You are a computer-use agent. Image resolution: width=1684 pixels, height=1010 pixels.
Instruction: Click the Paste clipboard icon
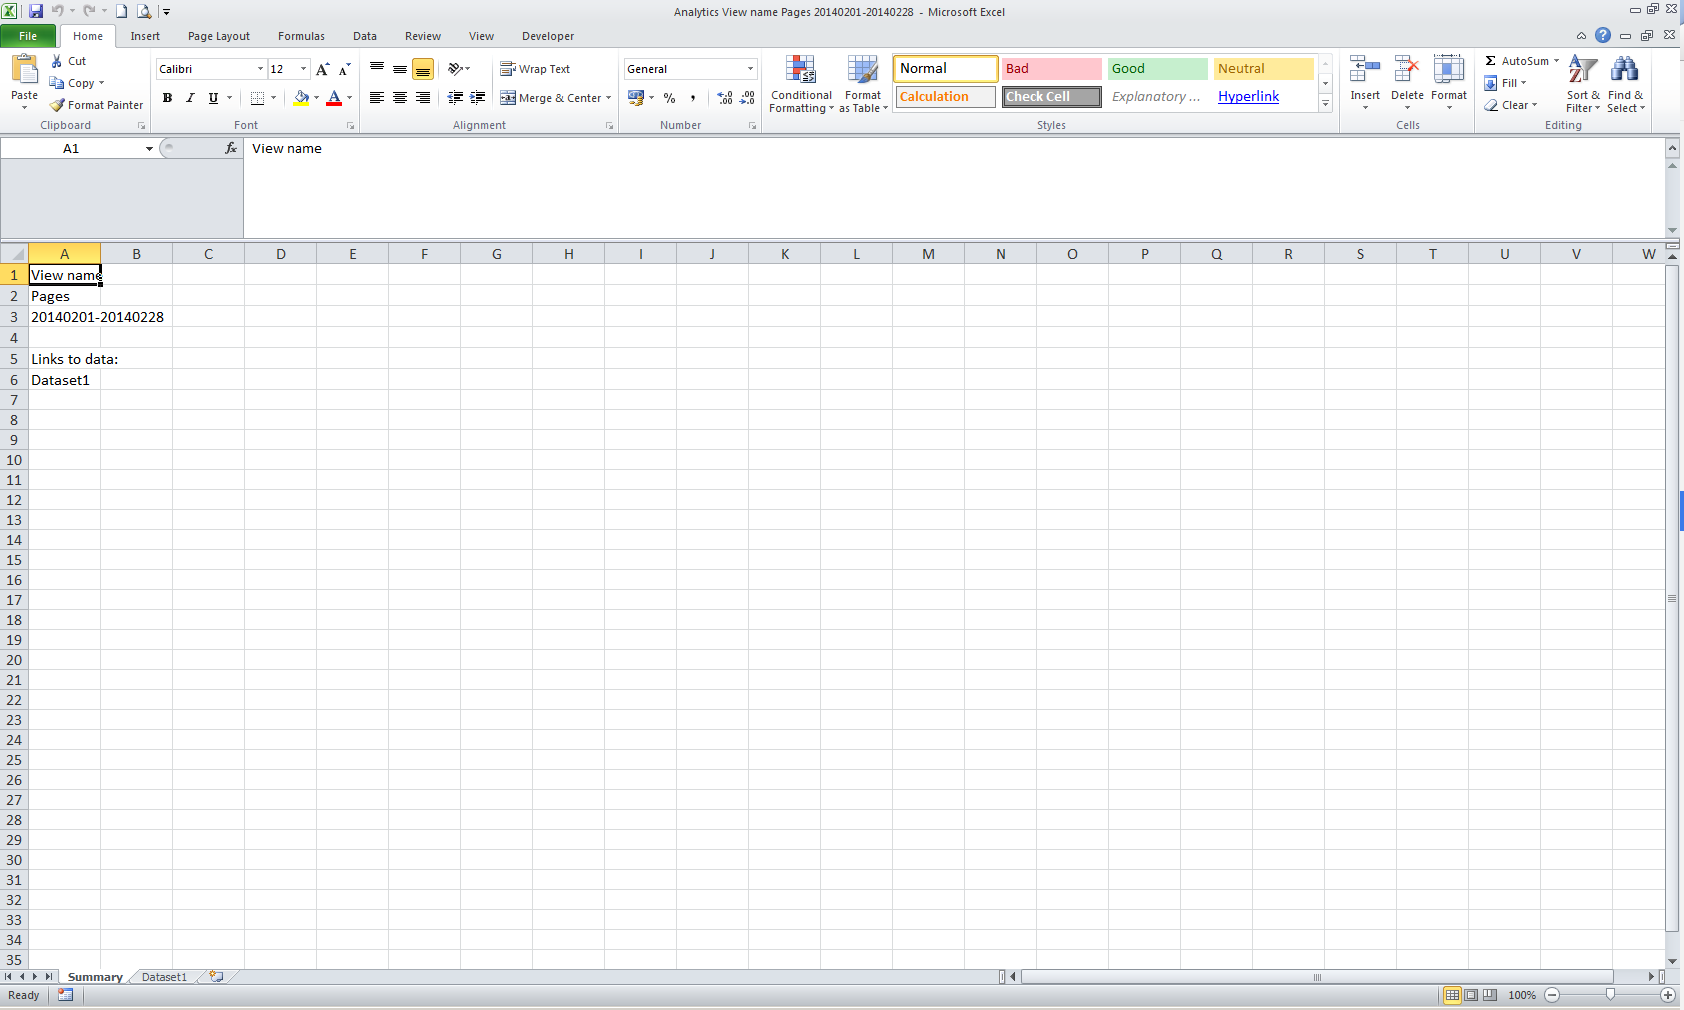24,70
